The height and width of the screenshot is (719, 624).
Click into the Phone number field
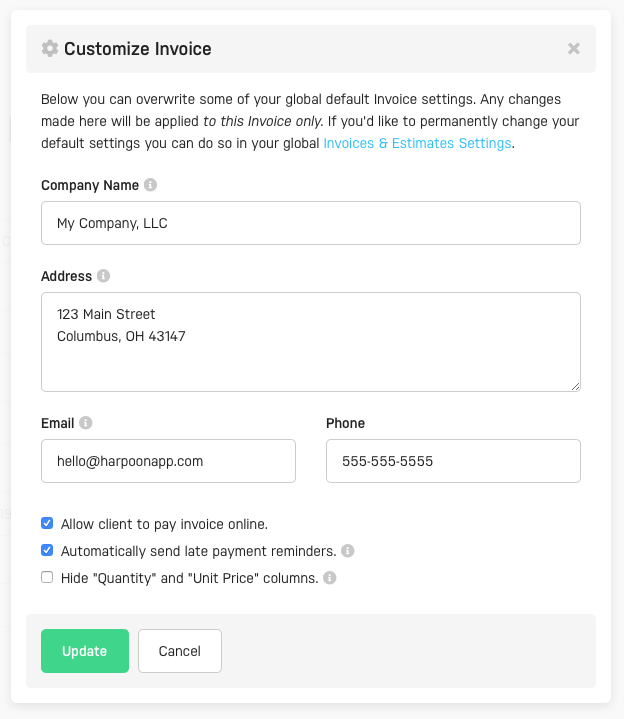tap(453, 461)
